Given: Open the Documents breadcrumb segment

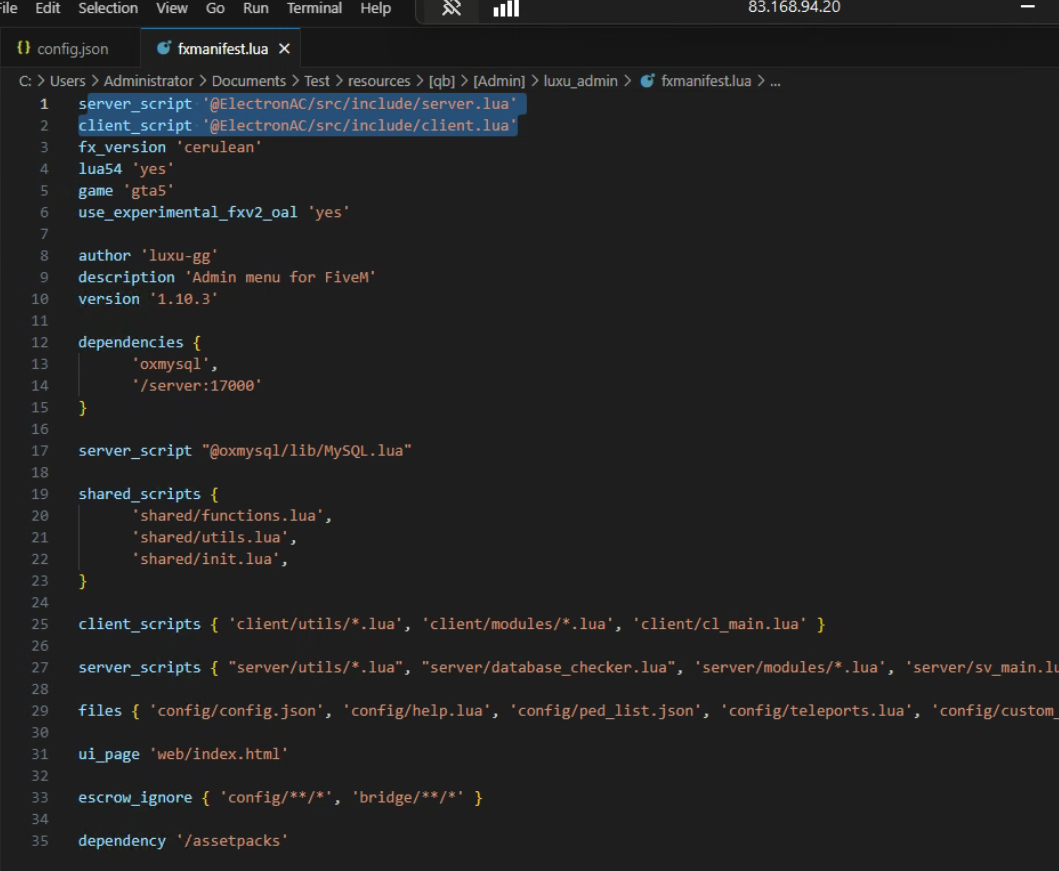Looking at the screenshot, I should (x=249, y=81).
